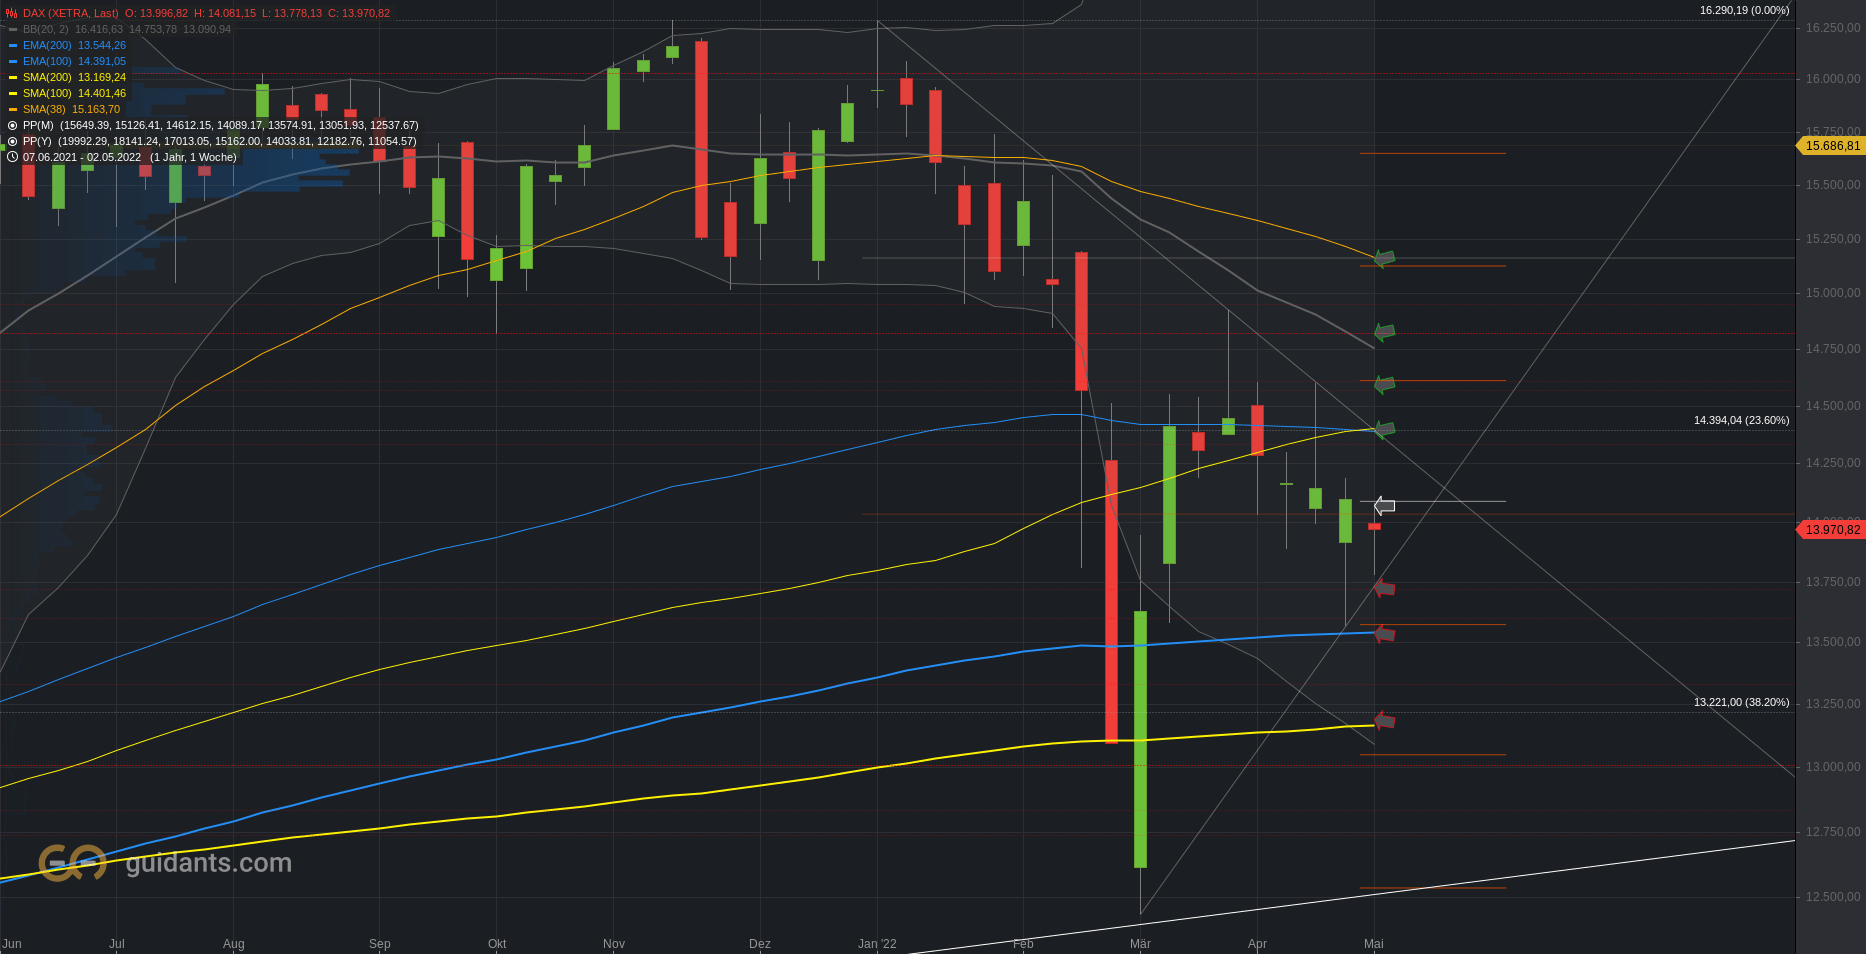Click the guidants logo icon
The height and width of the screenshot is (954, 1866).
click(x=72, y=862)
